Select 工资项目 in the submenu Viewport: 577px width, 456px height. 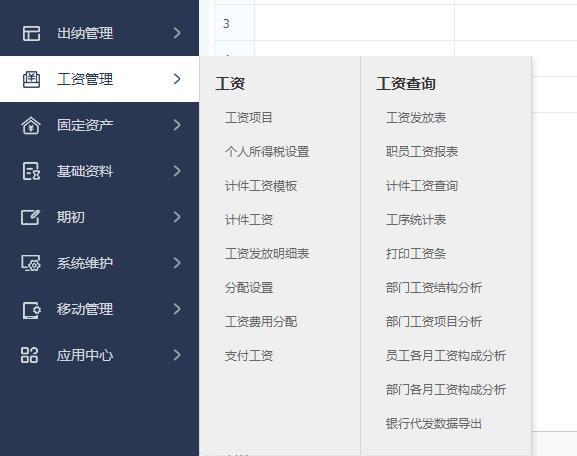click(249, 118)
